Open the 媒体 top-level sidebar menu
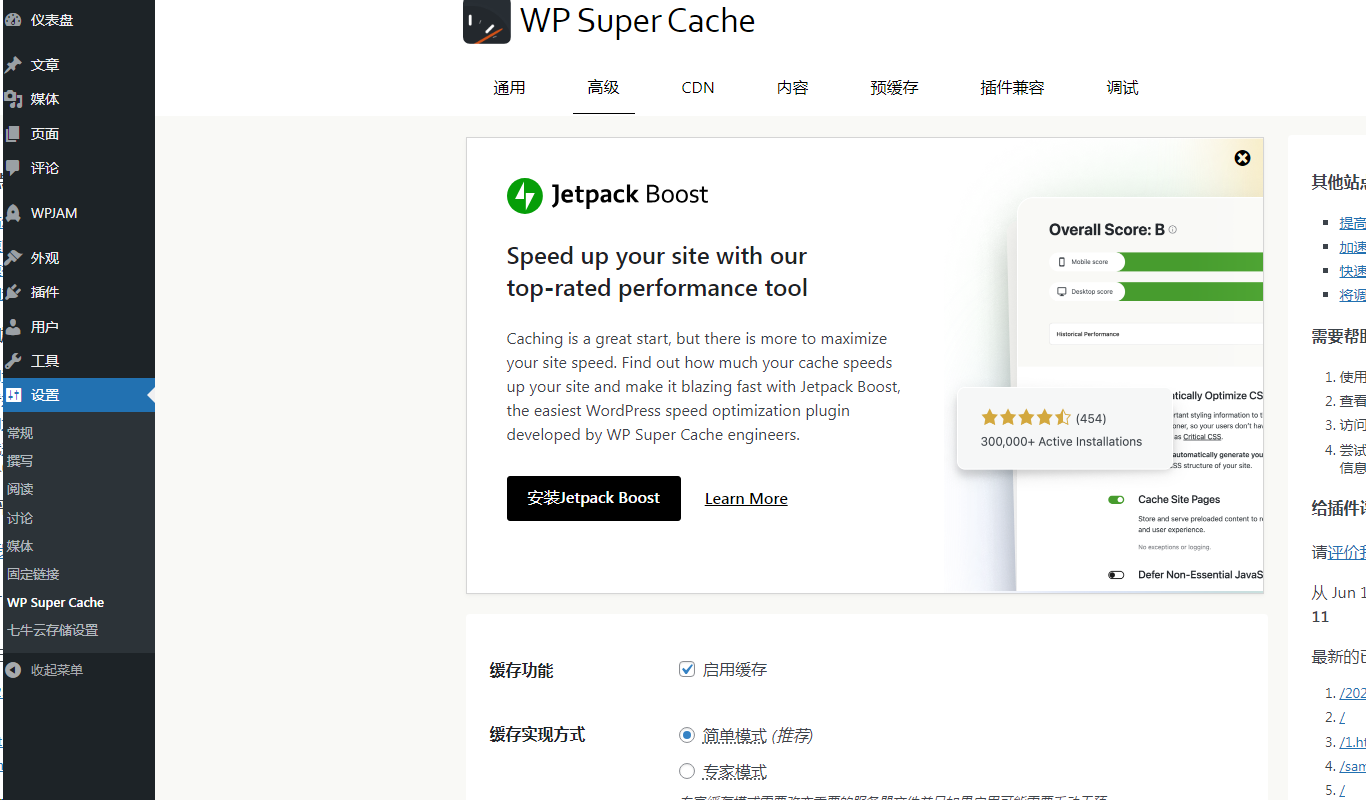1366x800 pixels. click(x=79, y=99)
